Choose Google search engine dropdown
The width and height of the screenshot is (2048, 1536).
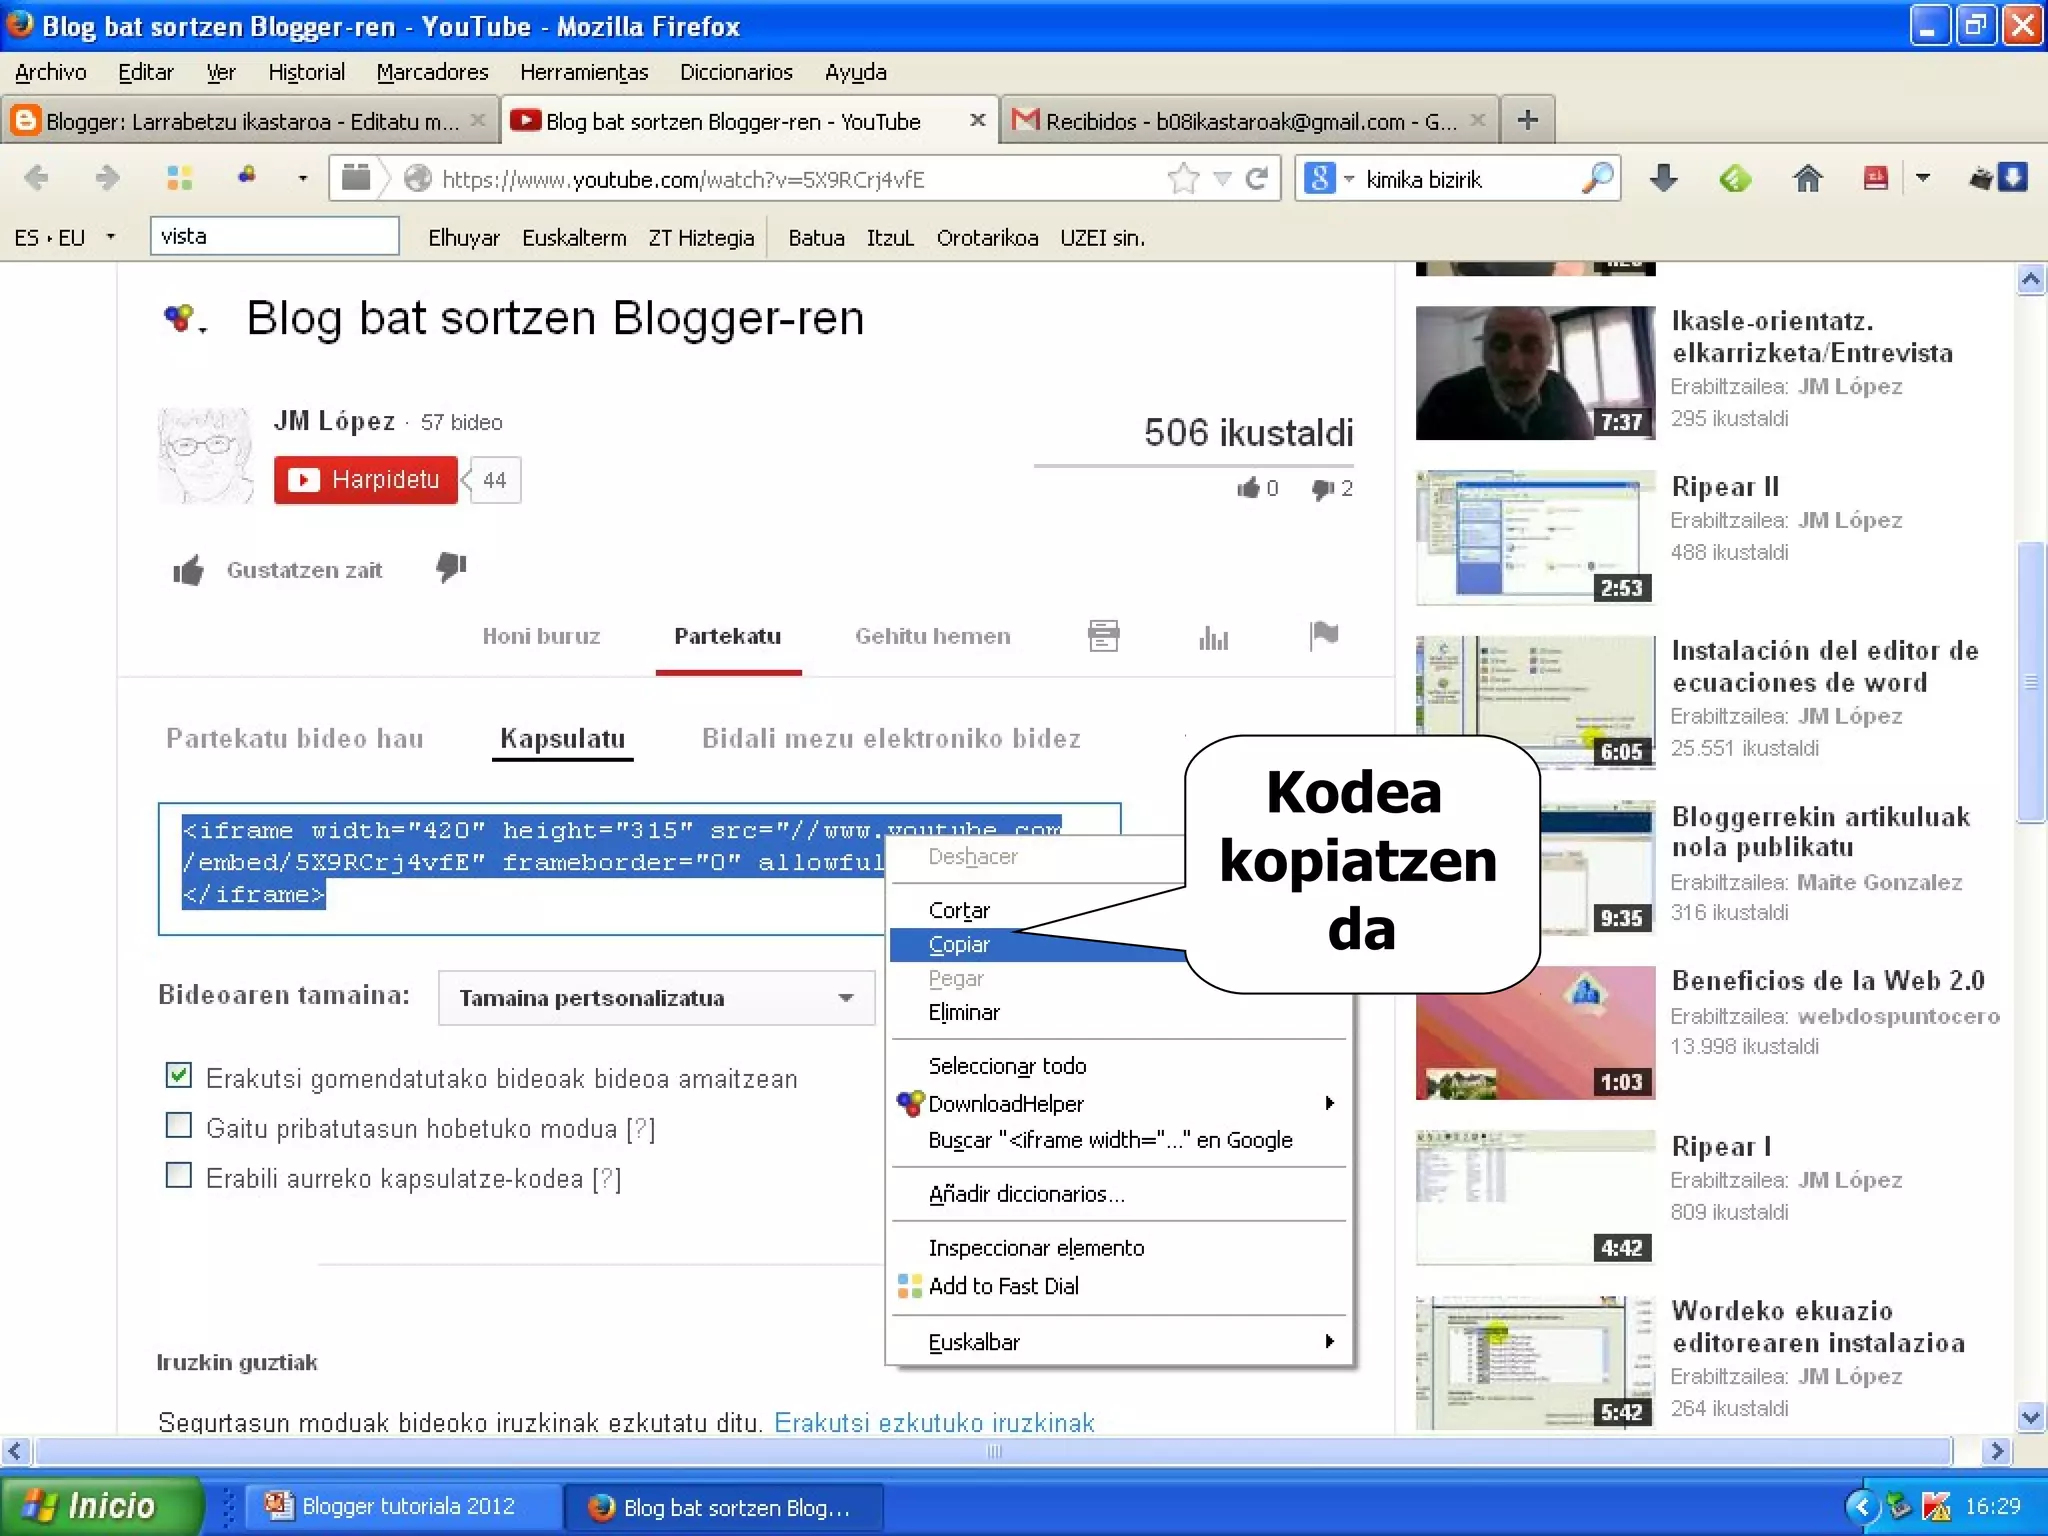(1330, 179)
